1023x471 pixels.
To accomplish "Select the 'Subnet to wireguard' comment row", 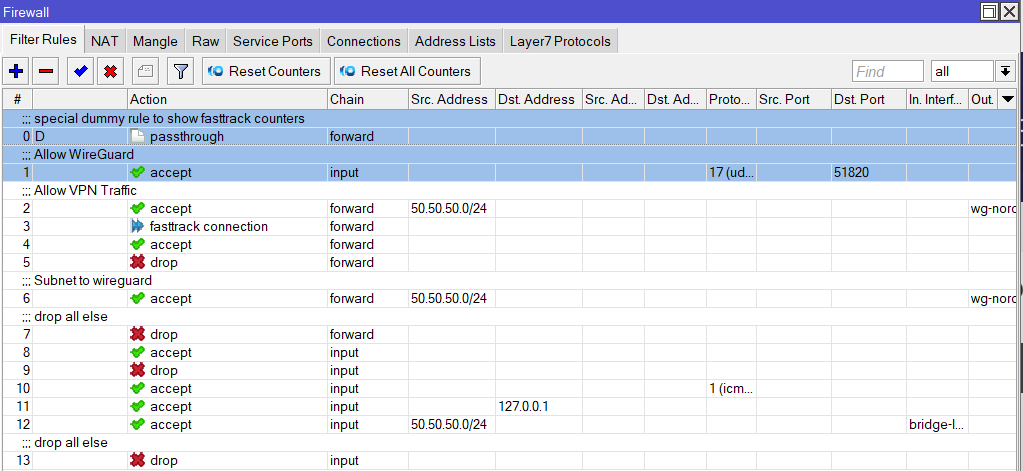I will click(x=509, y=281).
